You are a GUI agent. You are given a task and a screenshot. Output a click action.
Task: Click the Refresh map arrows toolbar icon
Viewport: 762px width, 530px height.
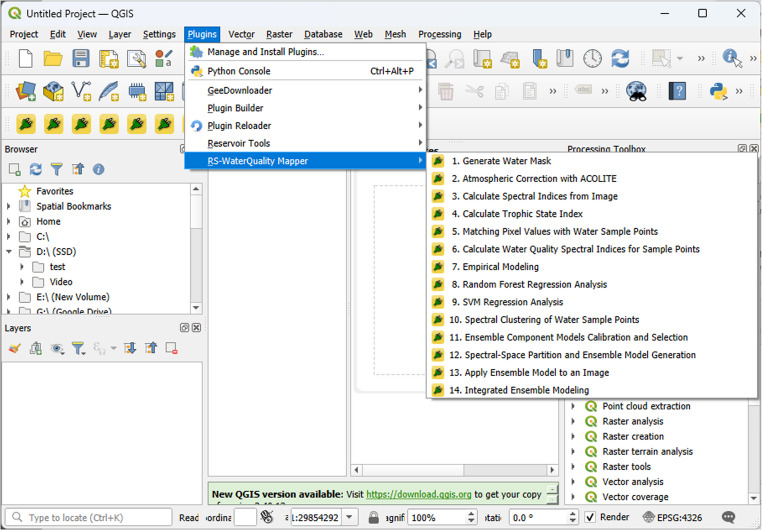pos(620,58)
